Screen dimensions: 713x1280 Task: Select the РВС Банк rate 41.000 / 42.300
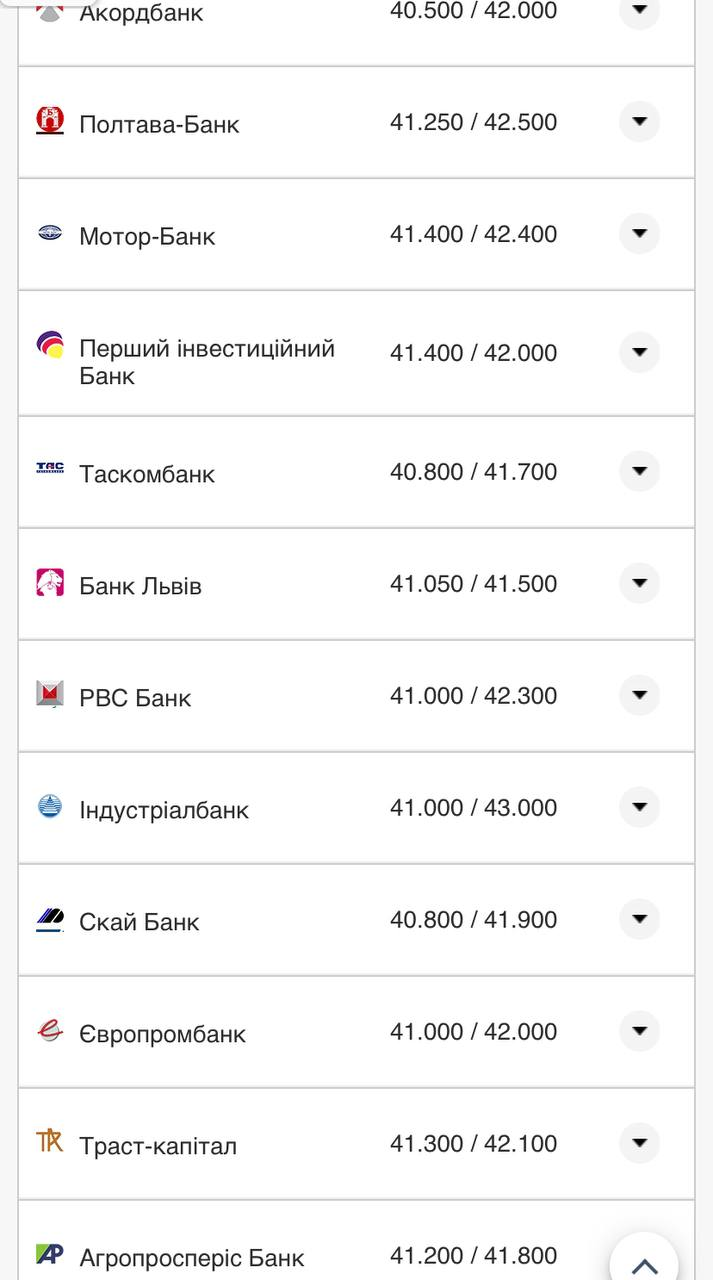pos(473,696)
